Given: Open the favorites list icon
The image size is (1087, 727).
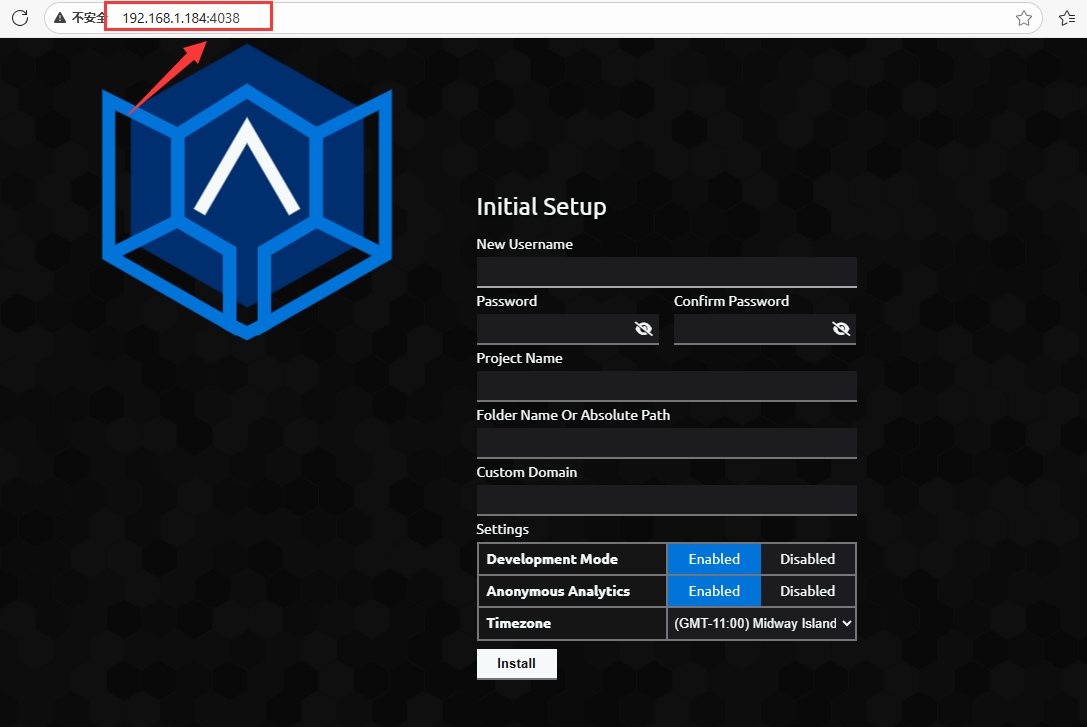Looking at the screenshot, I should pyautogui.click(x=1068, y=18).
